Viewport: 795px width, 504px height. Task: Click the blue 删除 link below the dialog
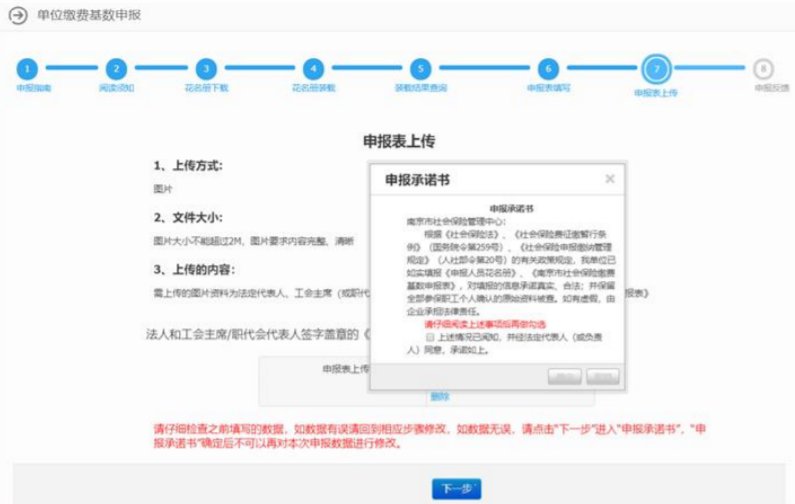point(440,397)
